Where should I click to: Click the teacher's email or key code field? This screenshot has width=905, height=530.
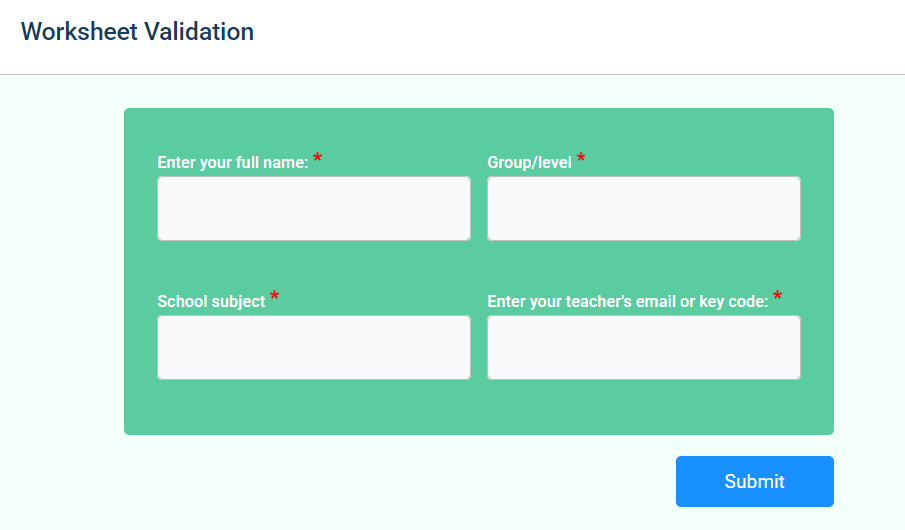(x=643, y=347)
